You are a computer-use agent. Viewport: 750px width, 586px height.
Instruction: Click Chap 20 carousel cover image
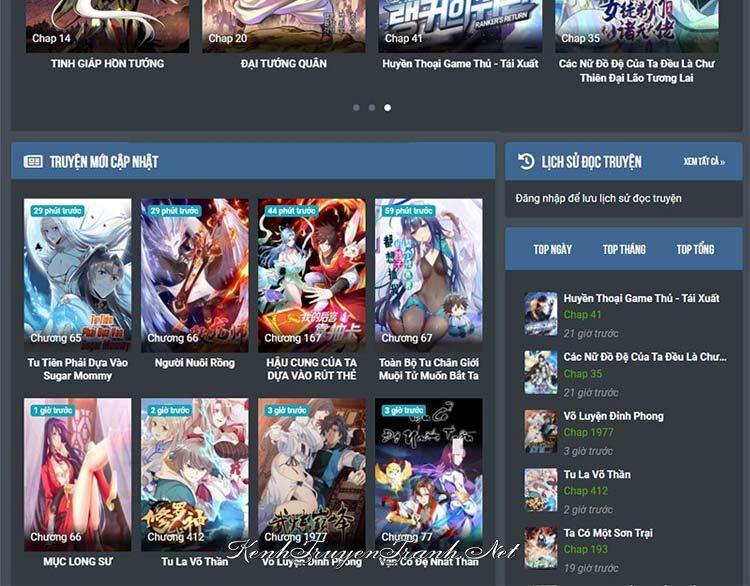284,26
